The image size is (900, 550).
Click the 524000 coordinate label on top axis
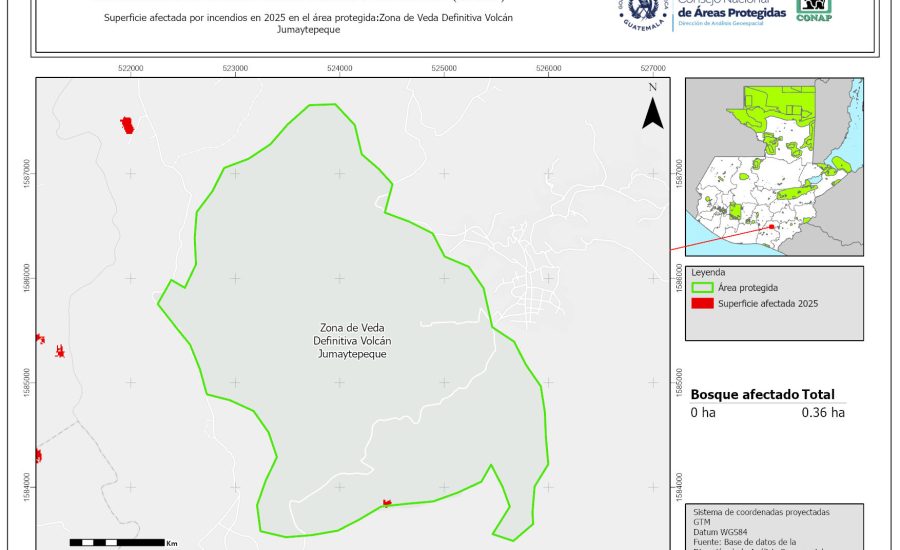coord(339,68)
